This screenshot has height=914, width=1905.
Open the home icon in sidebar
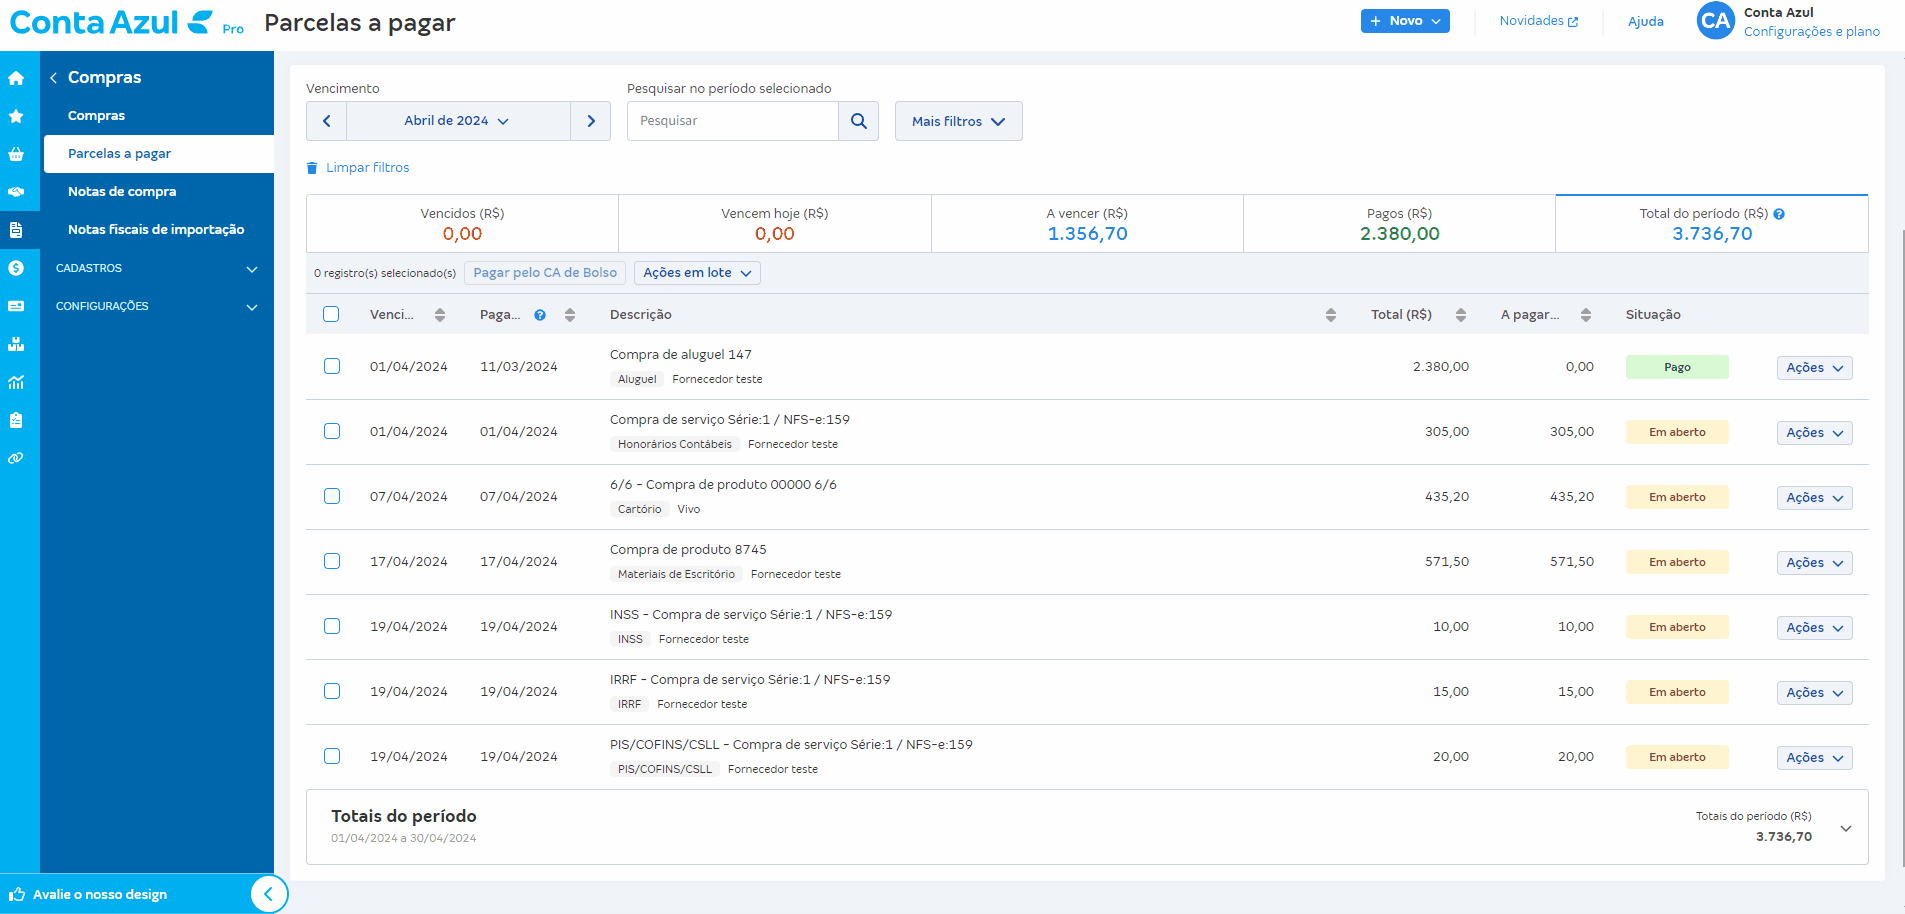16,78
